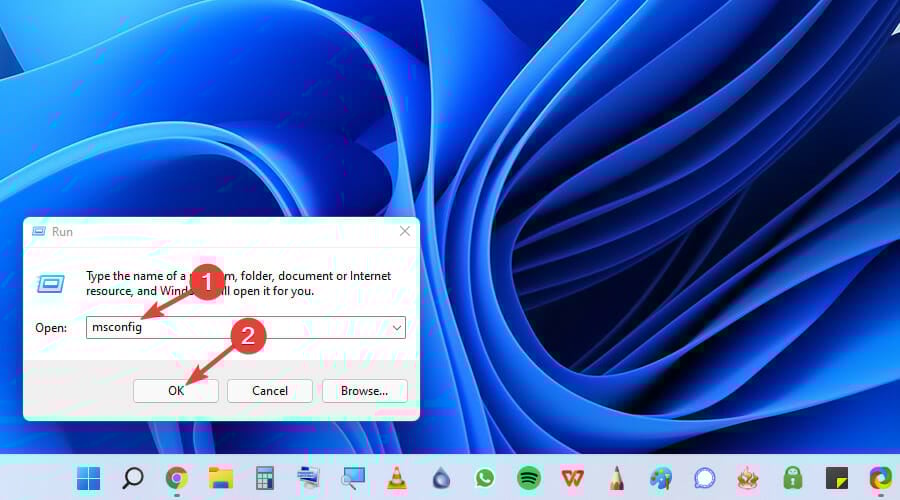900x500 pixels.
Task: Open the monitor with magnifier taskbar icon
Action: coord(353,478)
